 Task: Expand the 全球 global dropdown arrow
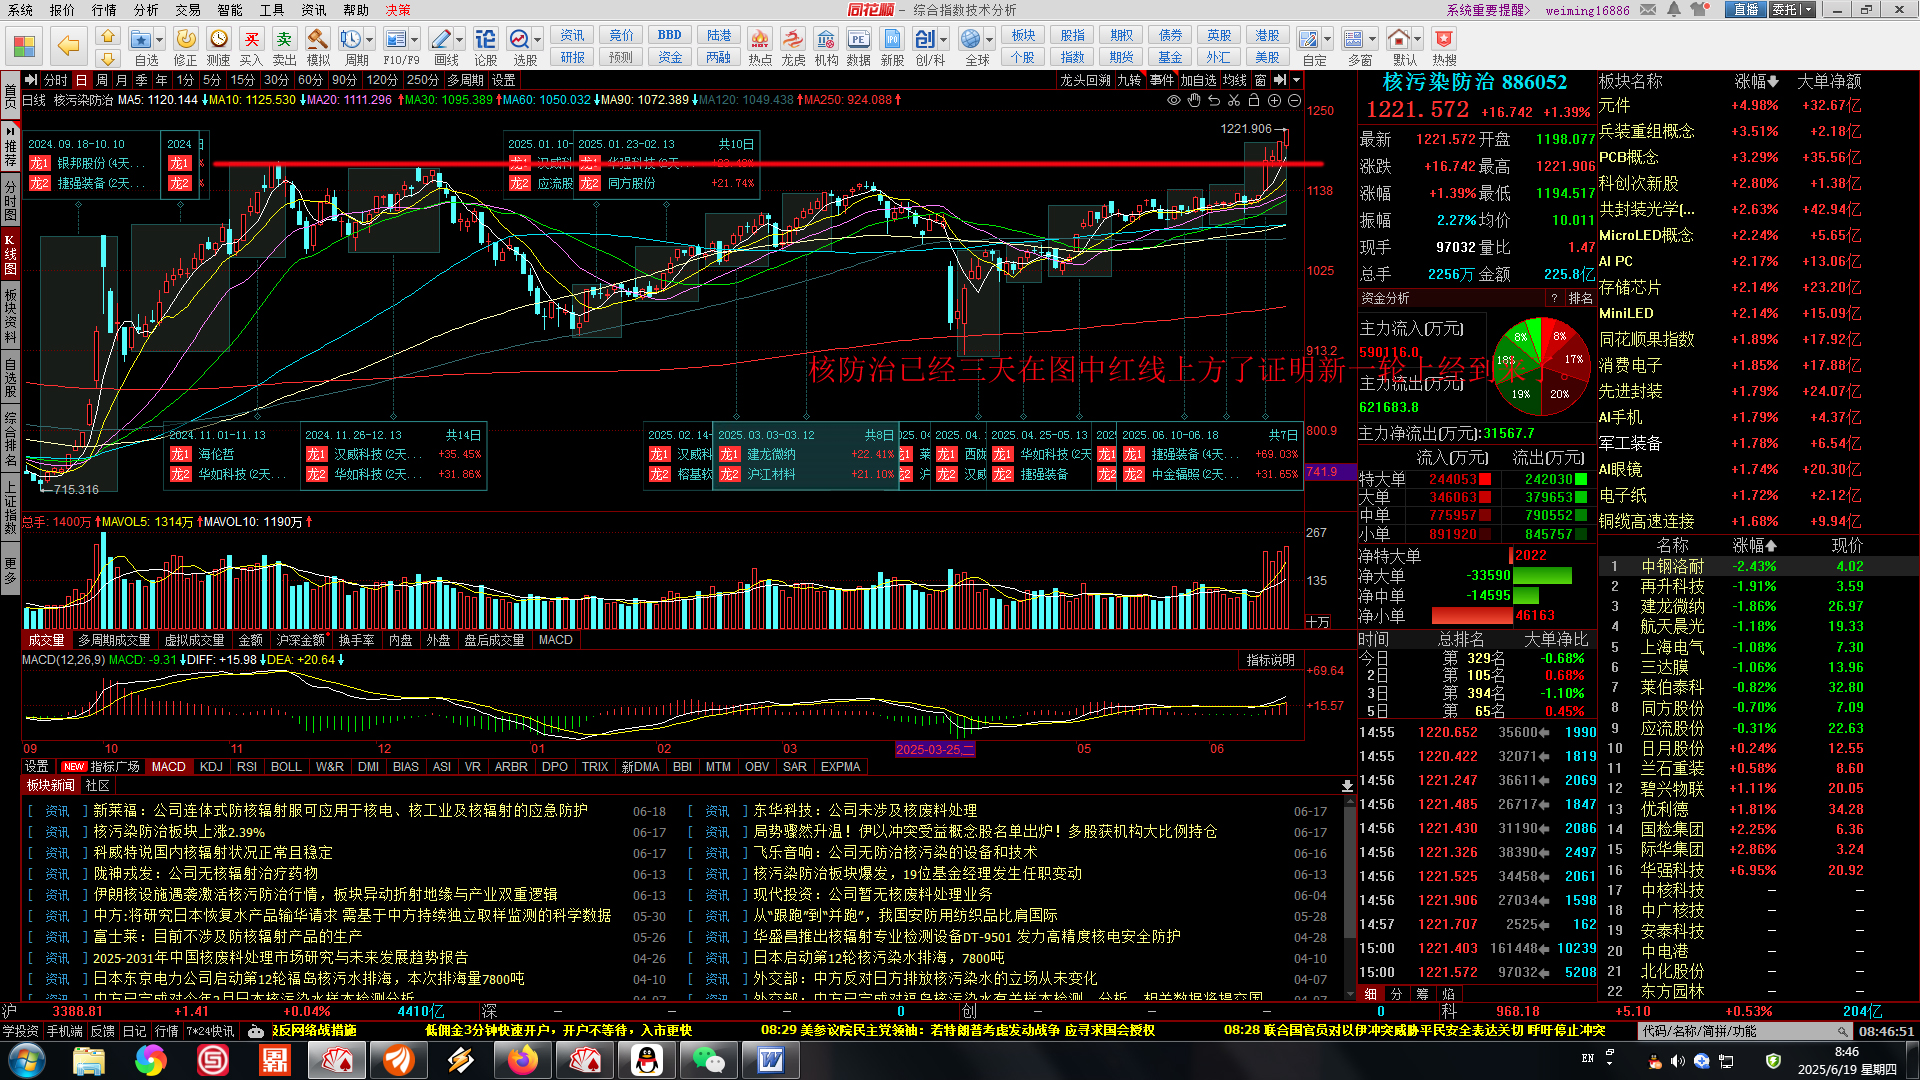tap(990, 40)
